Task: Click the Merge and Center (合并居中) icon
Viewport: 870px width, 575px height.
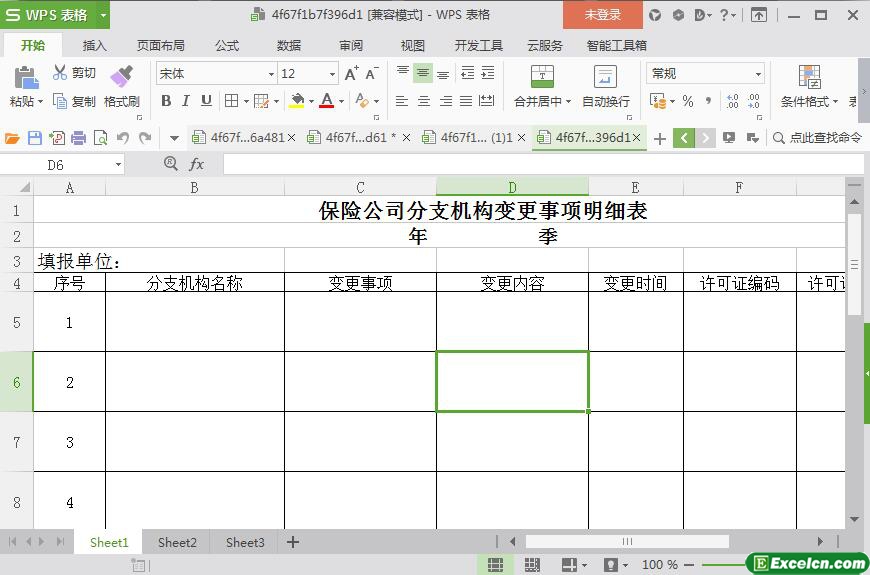Action: 541,77
